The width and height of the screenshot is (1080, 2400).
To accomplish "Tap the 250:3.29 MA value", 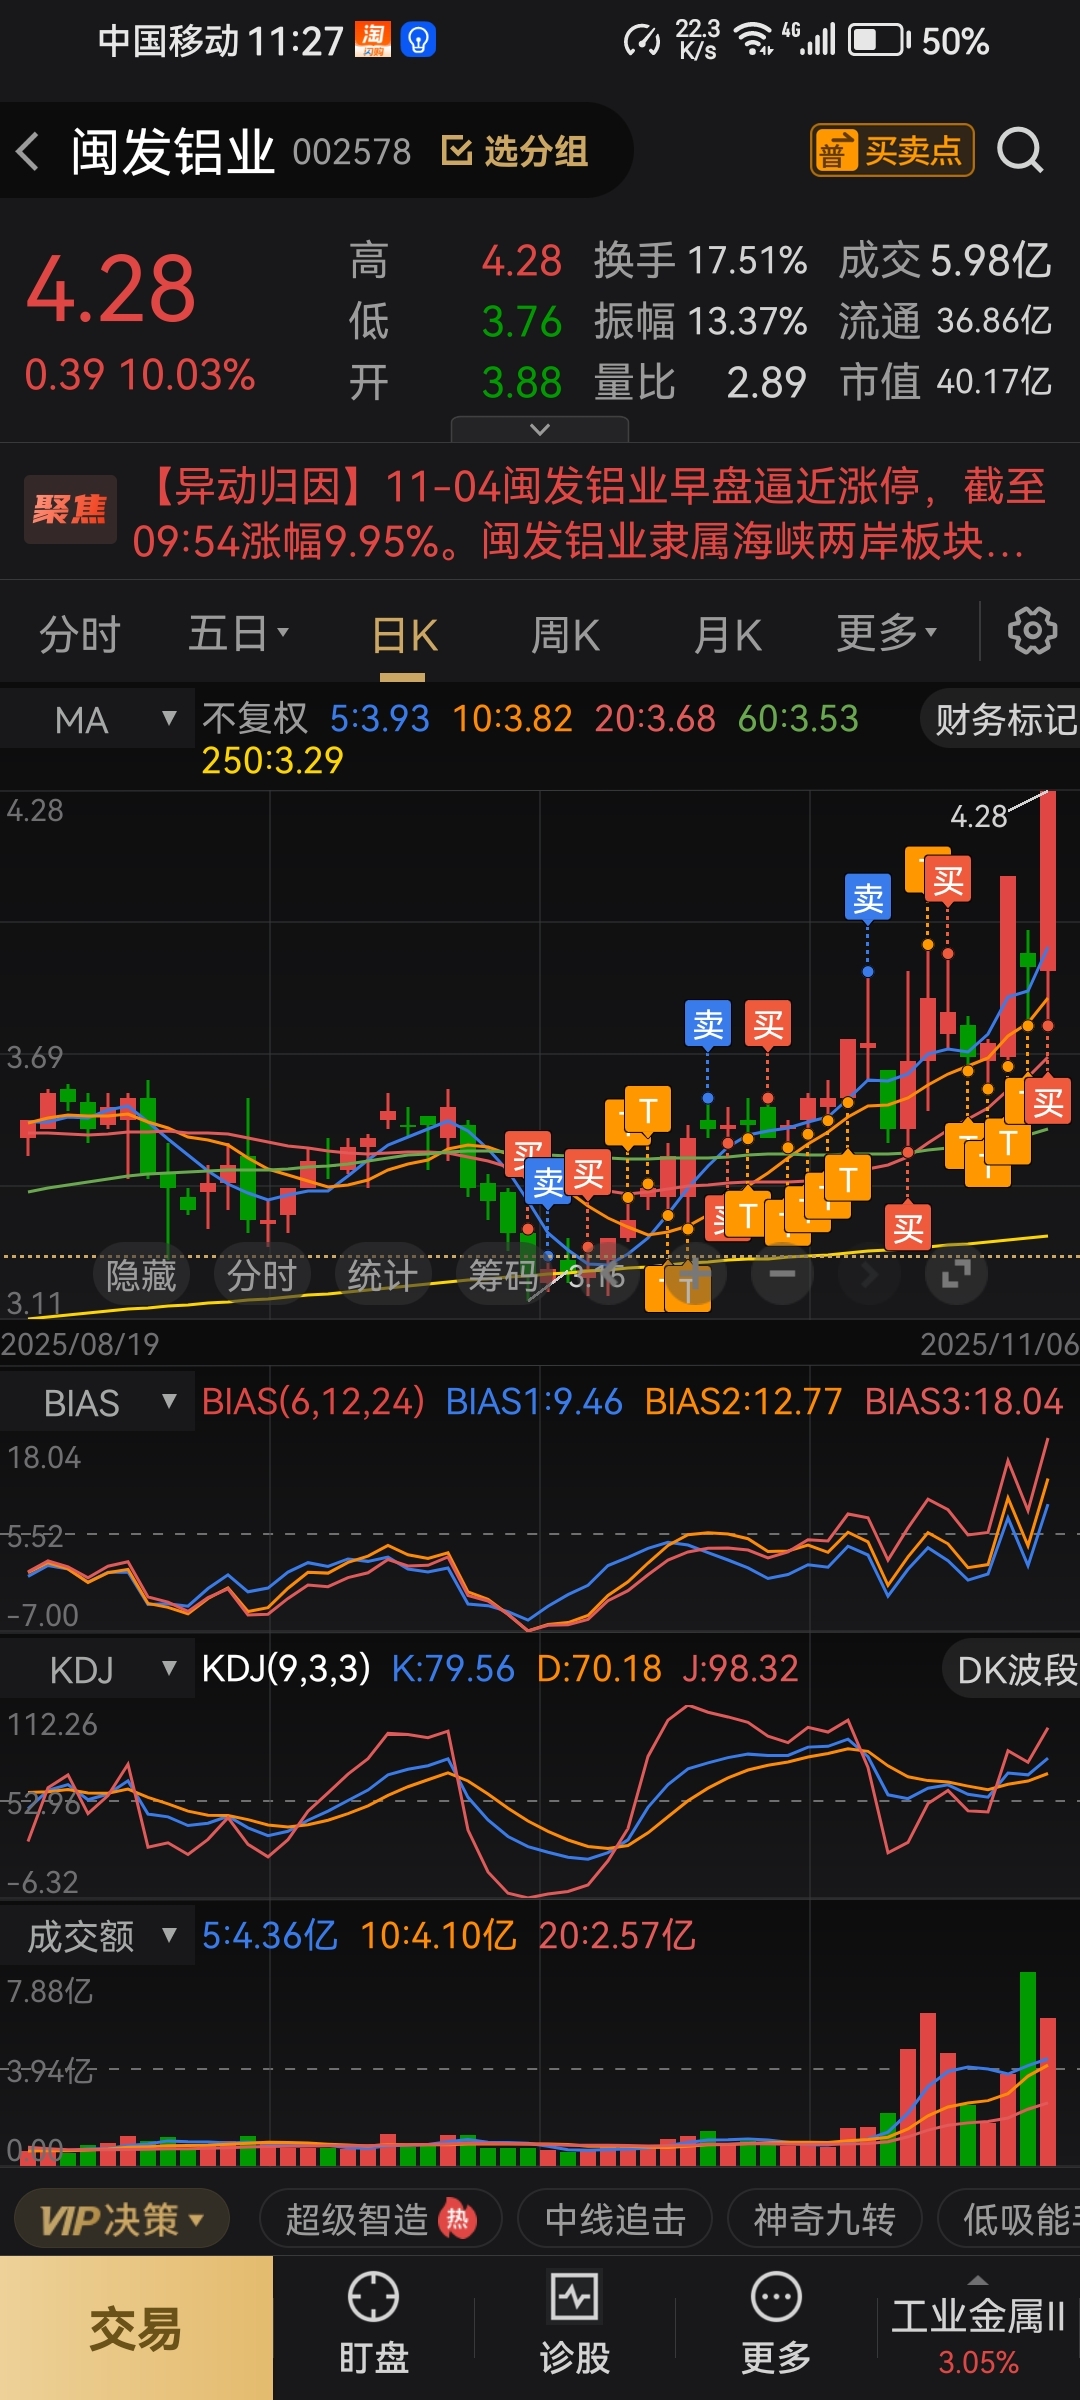I will [x=272, y=761].
